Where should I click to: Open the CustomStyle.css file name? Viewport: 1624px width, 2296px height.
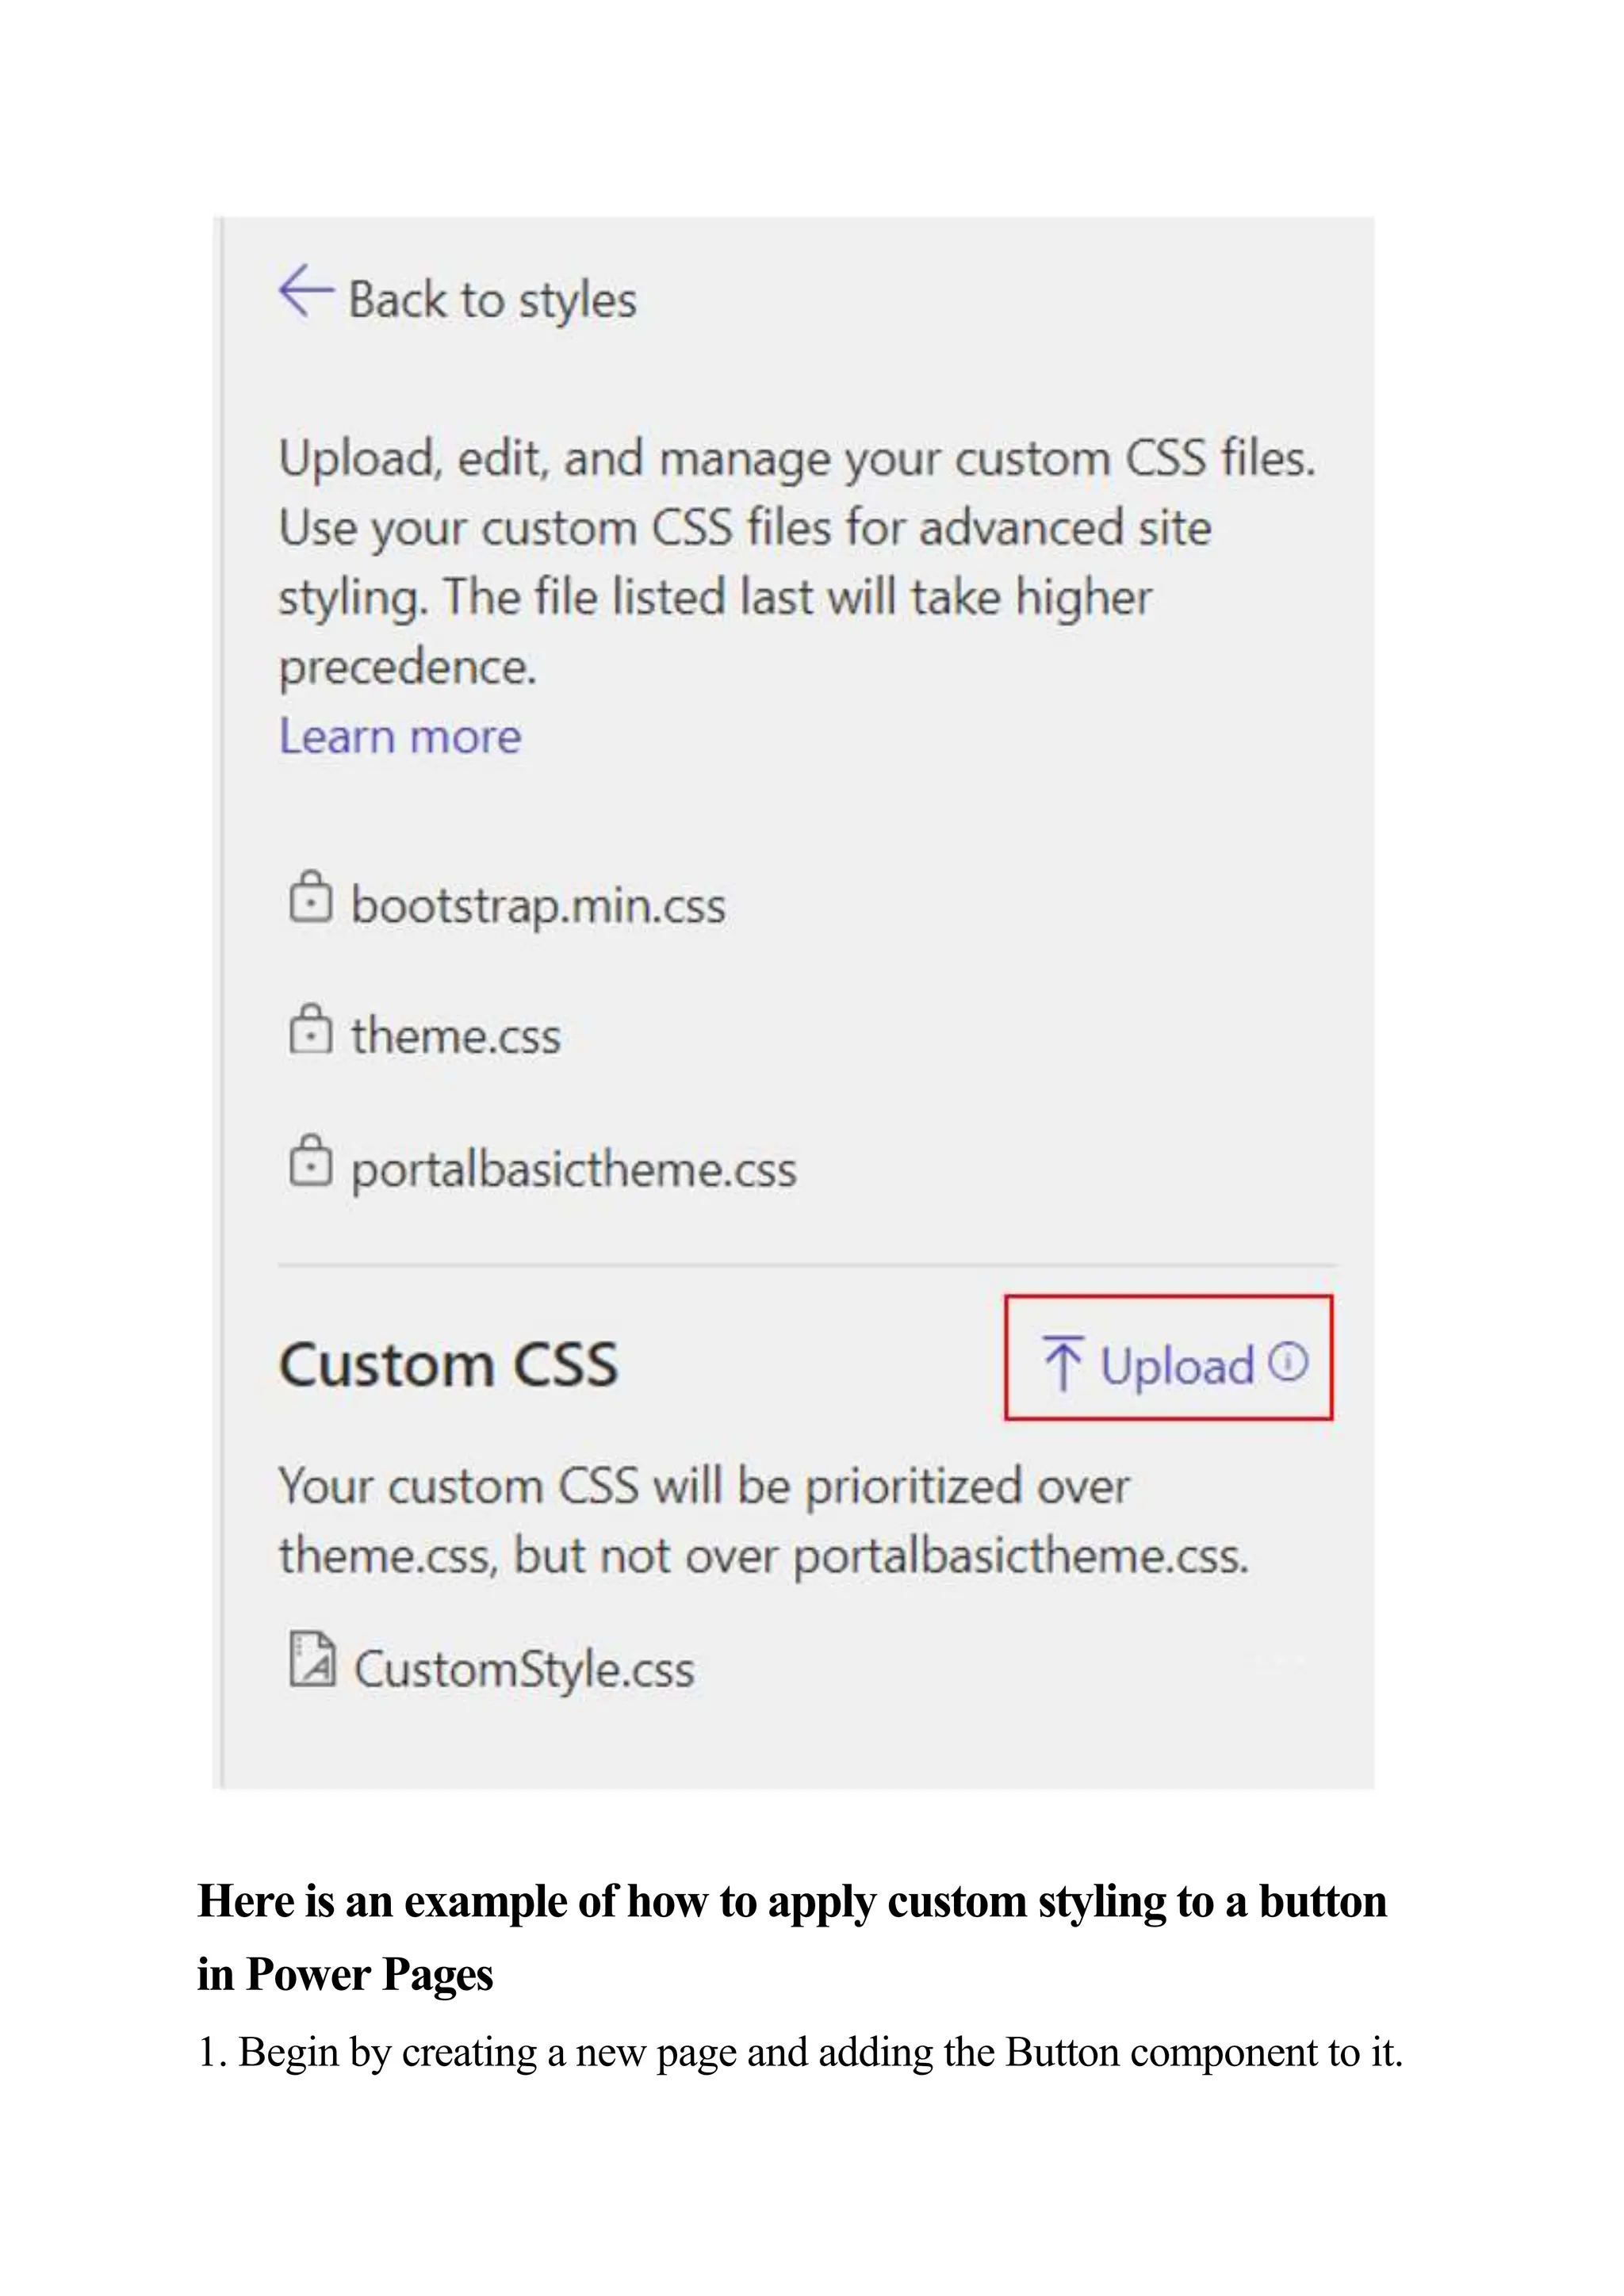[524, 1669]
